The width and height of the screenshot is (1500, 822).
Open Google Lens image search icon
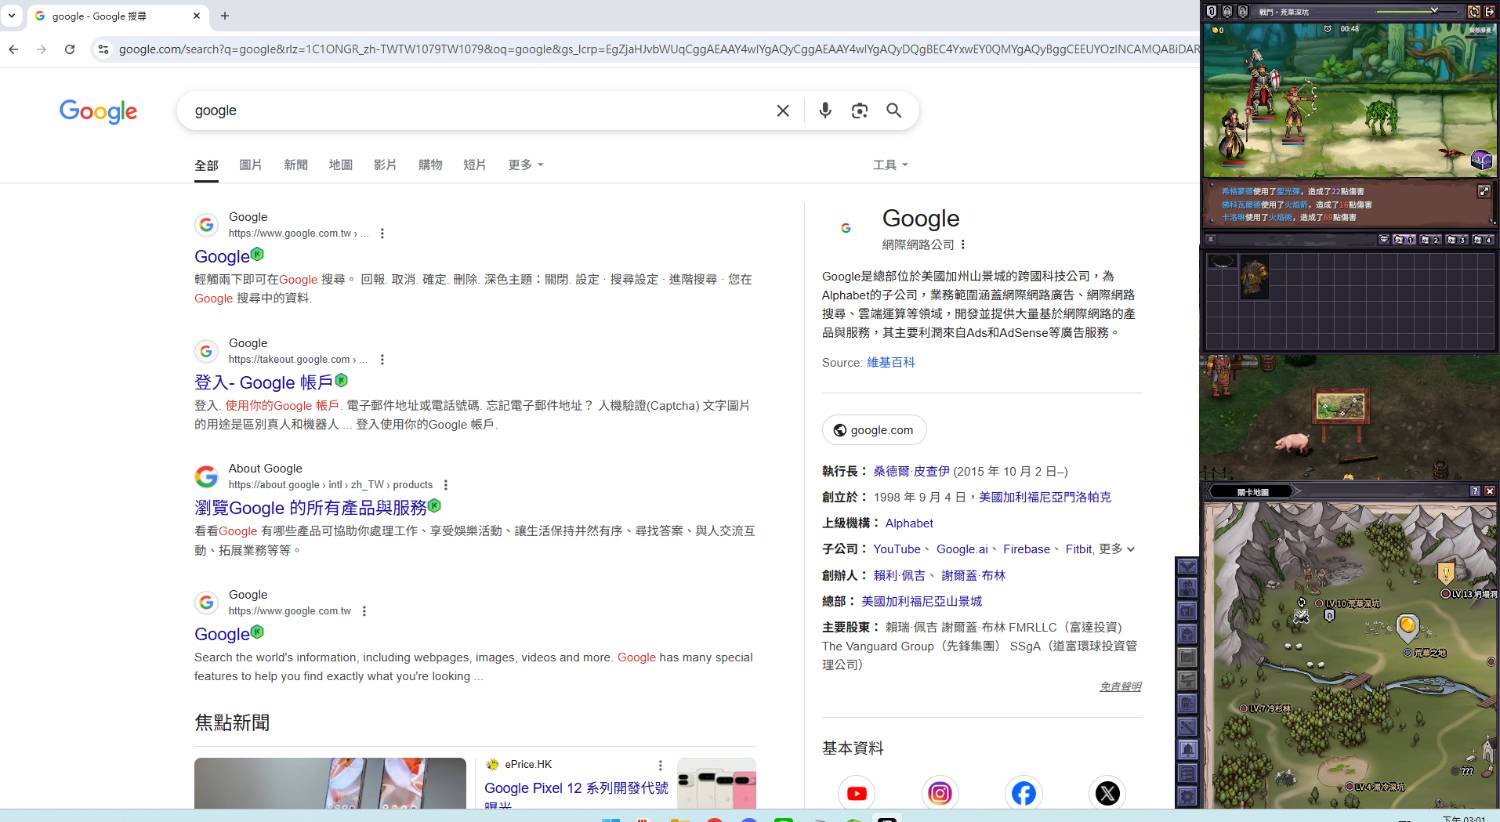[x=859, y=111]
